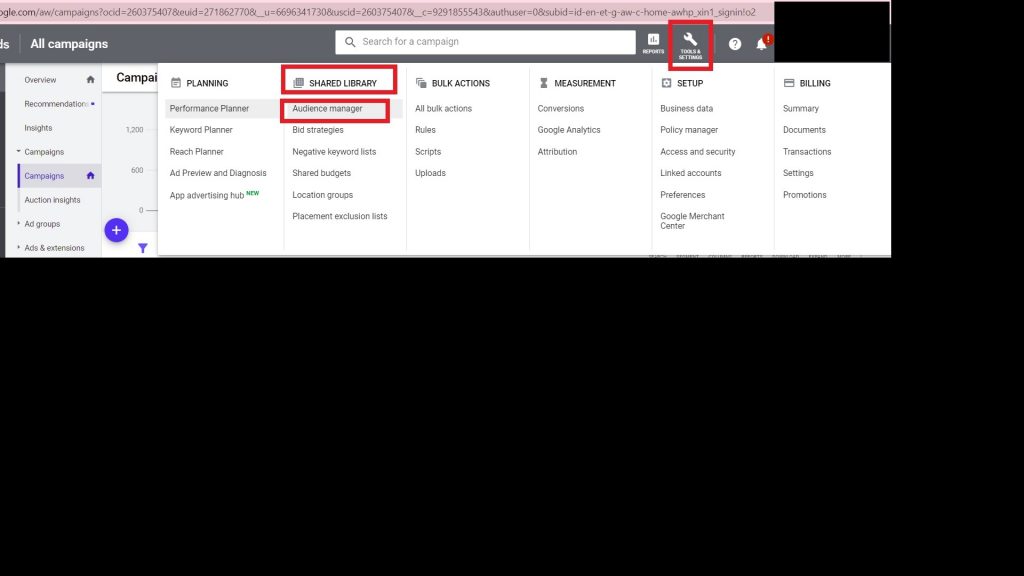Open Keyword Planner under Planning

[x=201, y=130]
